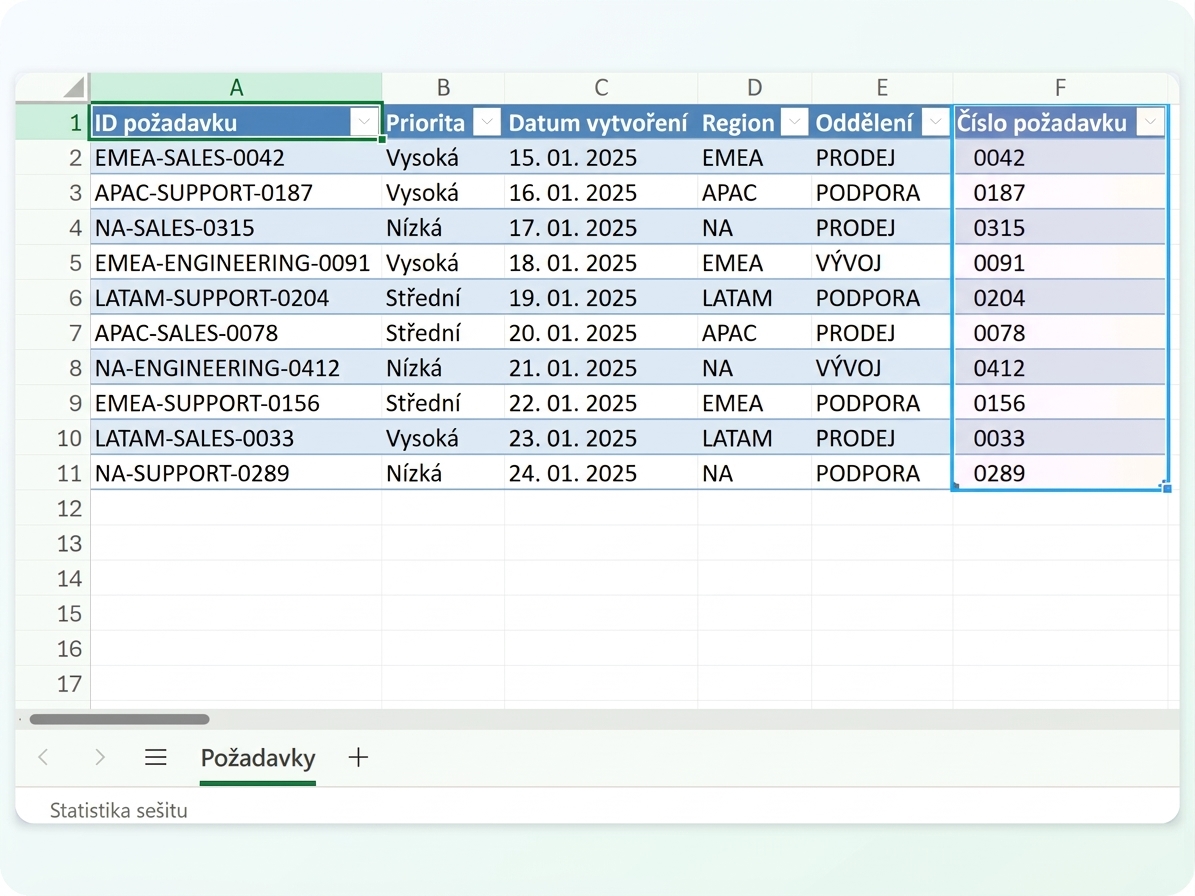This screenshot has height=896, width=1195.
Task: Open the Priorita filter dropdown
Action: [x=486, y=122]
